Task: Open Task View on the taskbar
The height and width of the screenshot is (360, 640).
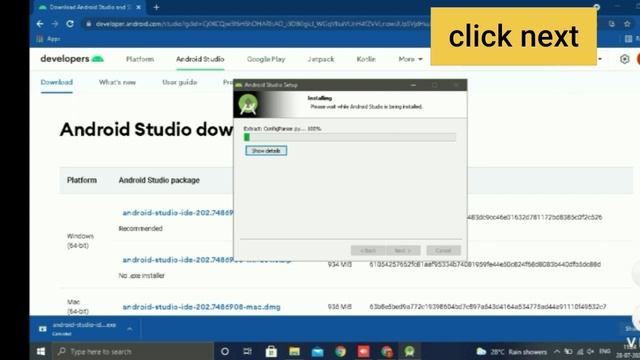Action: click(x=247, y=351)
